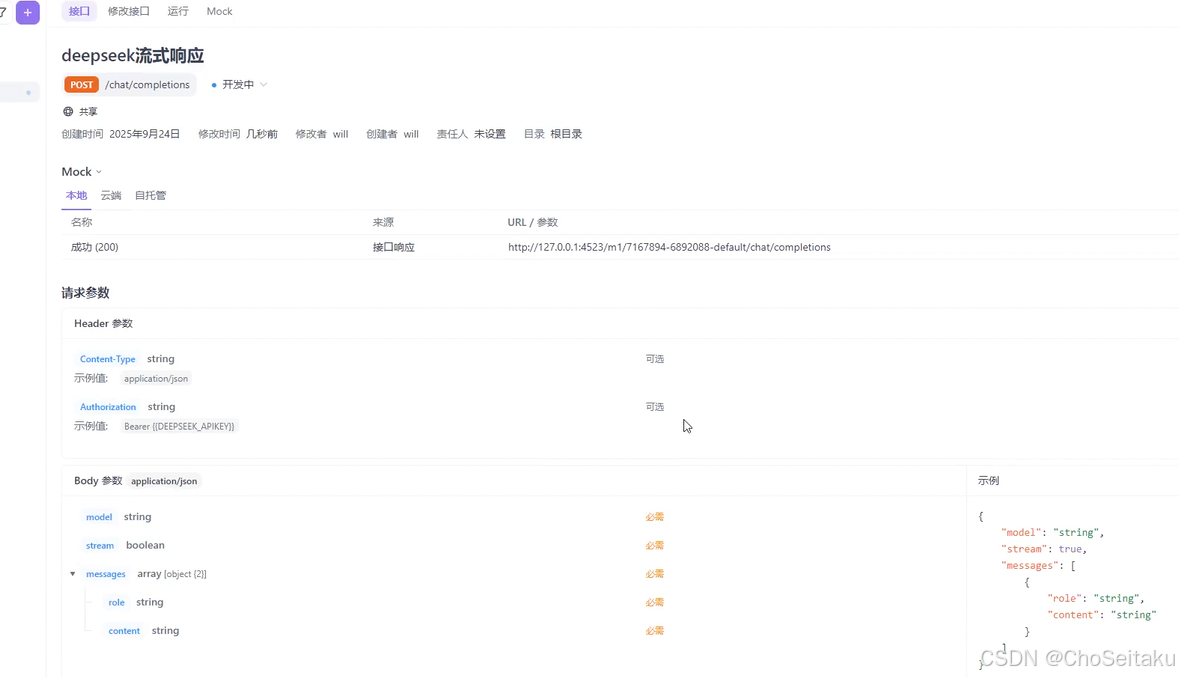This screenshot has height=678, width=1179.
Task: Click the model body parameter
Action: click(99, 517)
